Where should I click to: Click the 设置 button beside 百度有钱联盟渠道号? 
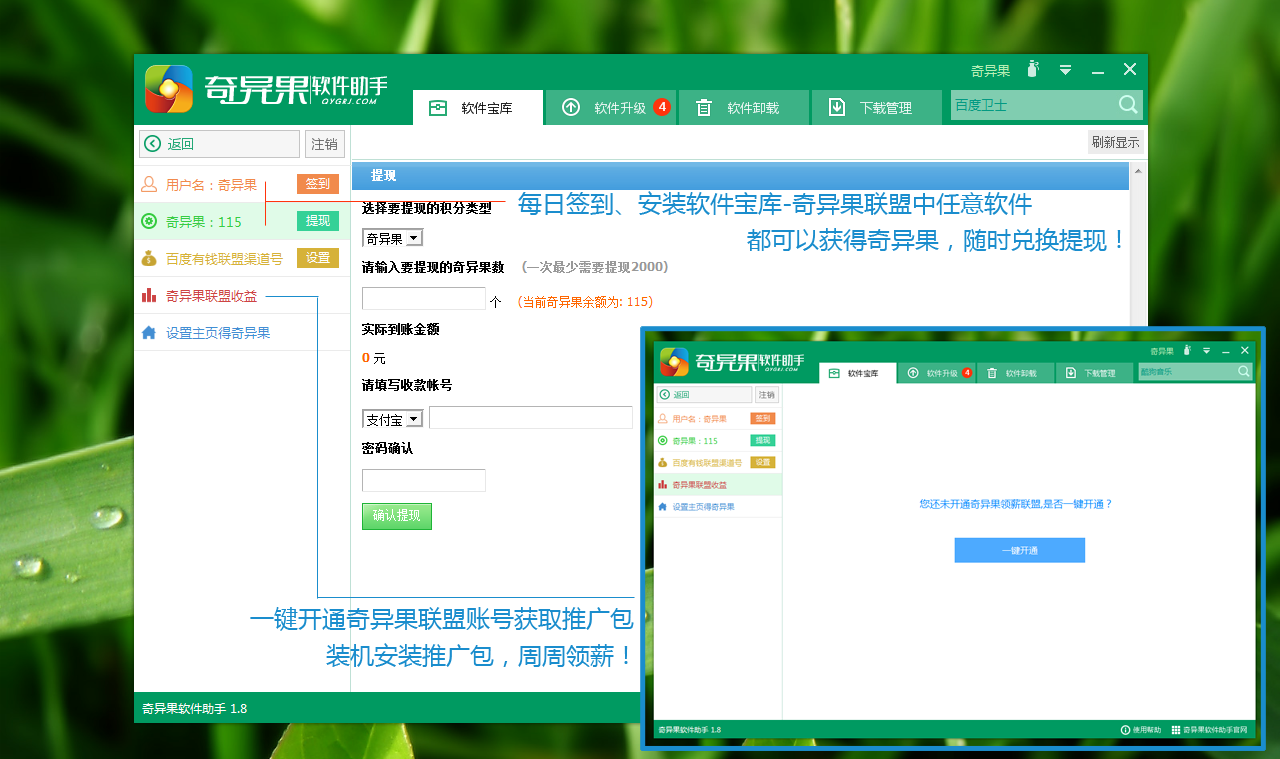click(318, 258)
